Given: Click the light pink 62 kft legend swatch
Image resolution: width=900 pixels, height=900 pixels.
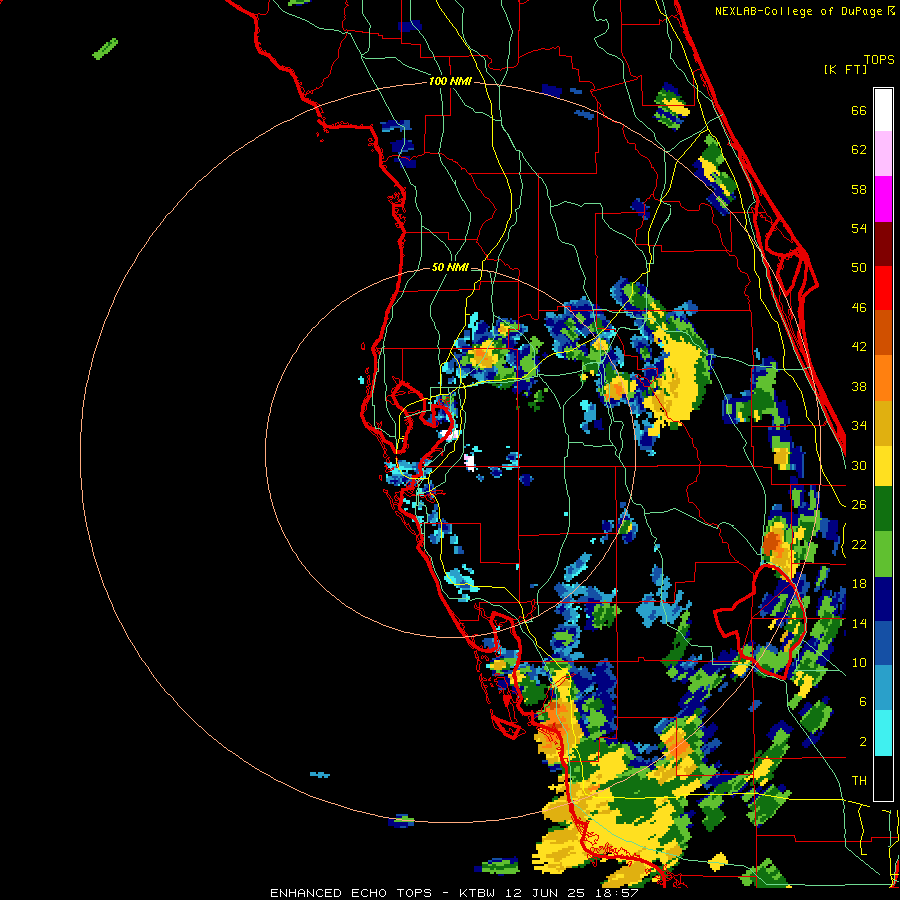Looking at the screenshot, I should point(883,154).
